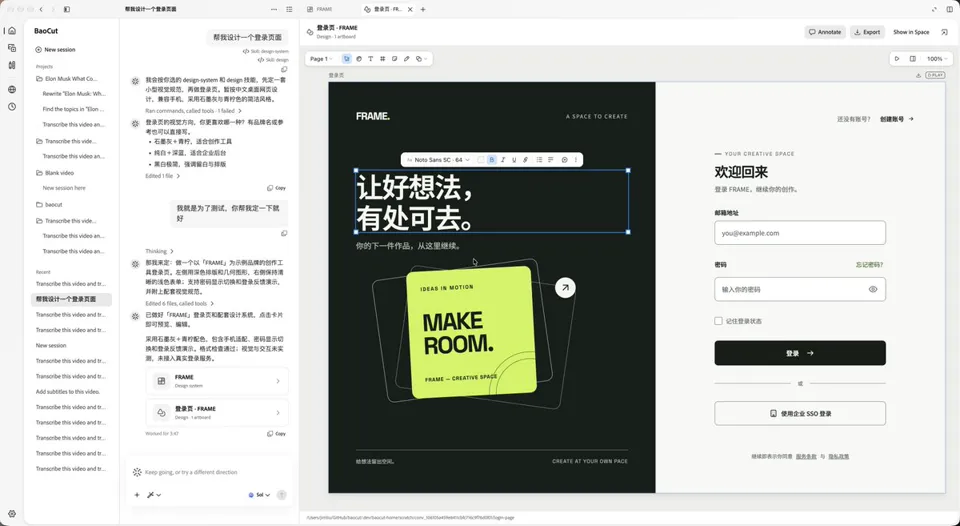
Task: Click the download icon above the artboard
Action: click(918, 75)
